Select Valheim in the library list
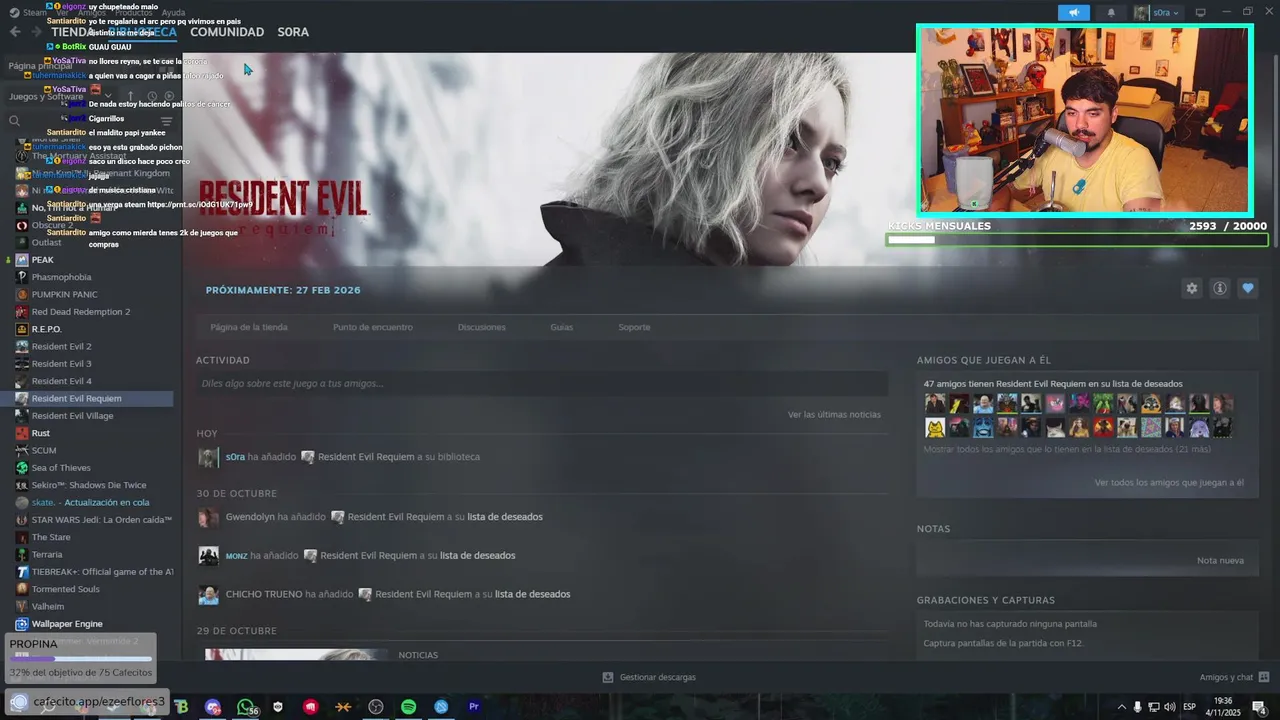The image size is (1280, 720). click(x=47, y=606)
